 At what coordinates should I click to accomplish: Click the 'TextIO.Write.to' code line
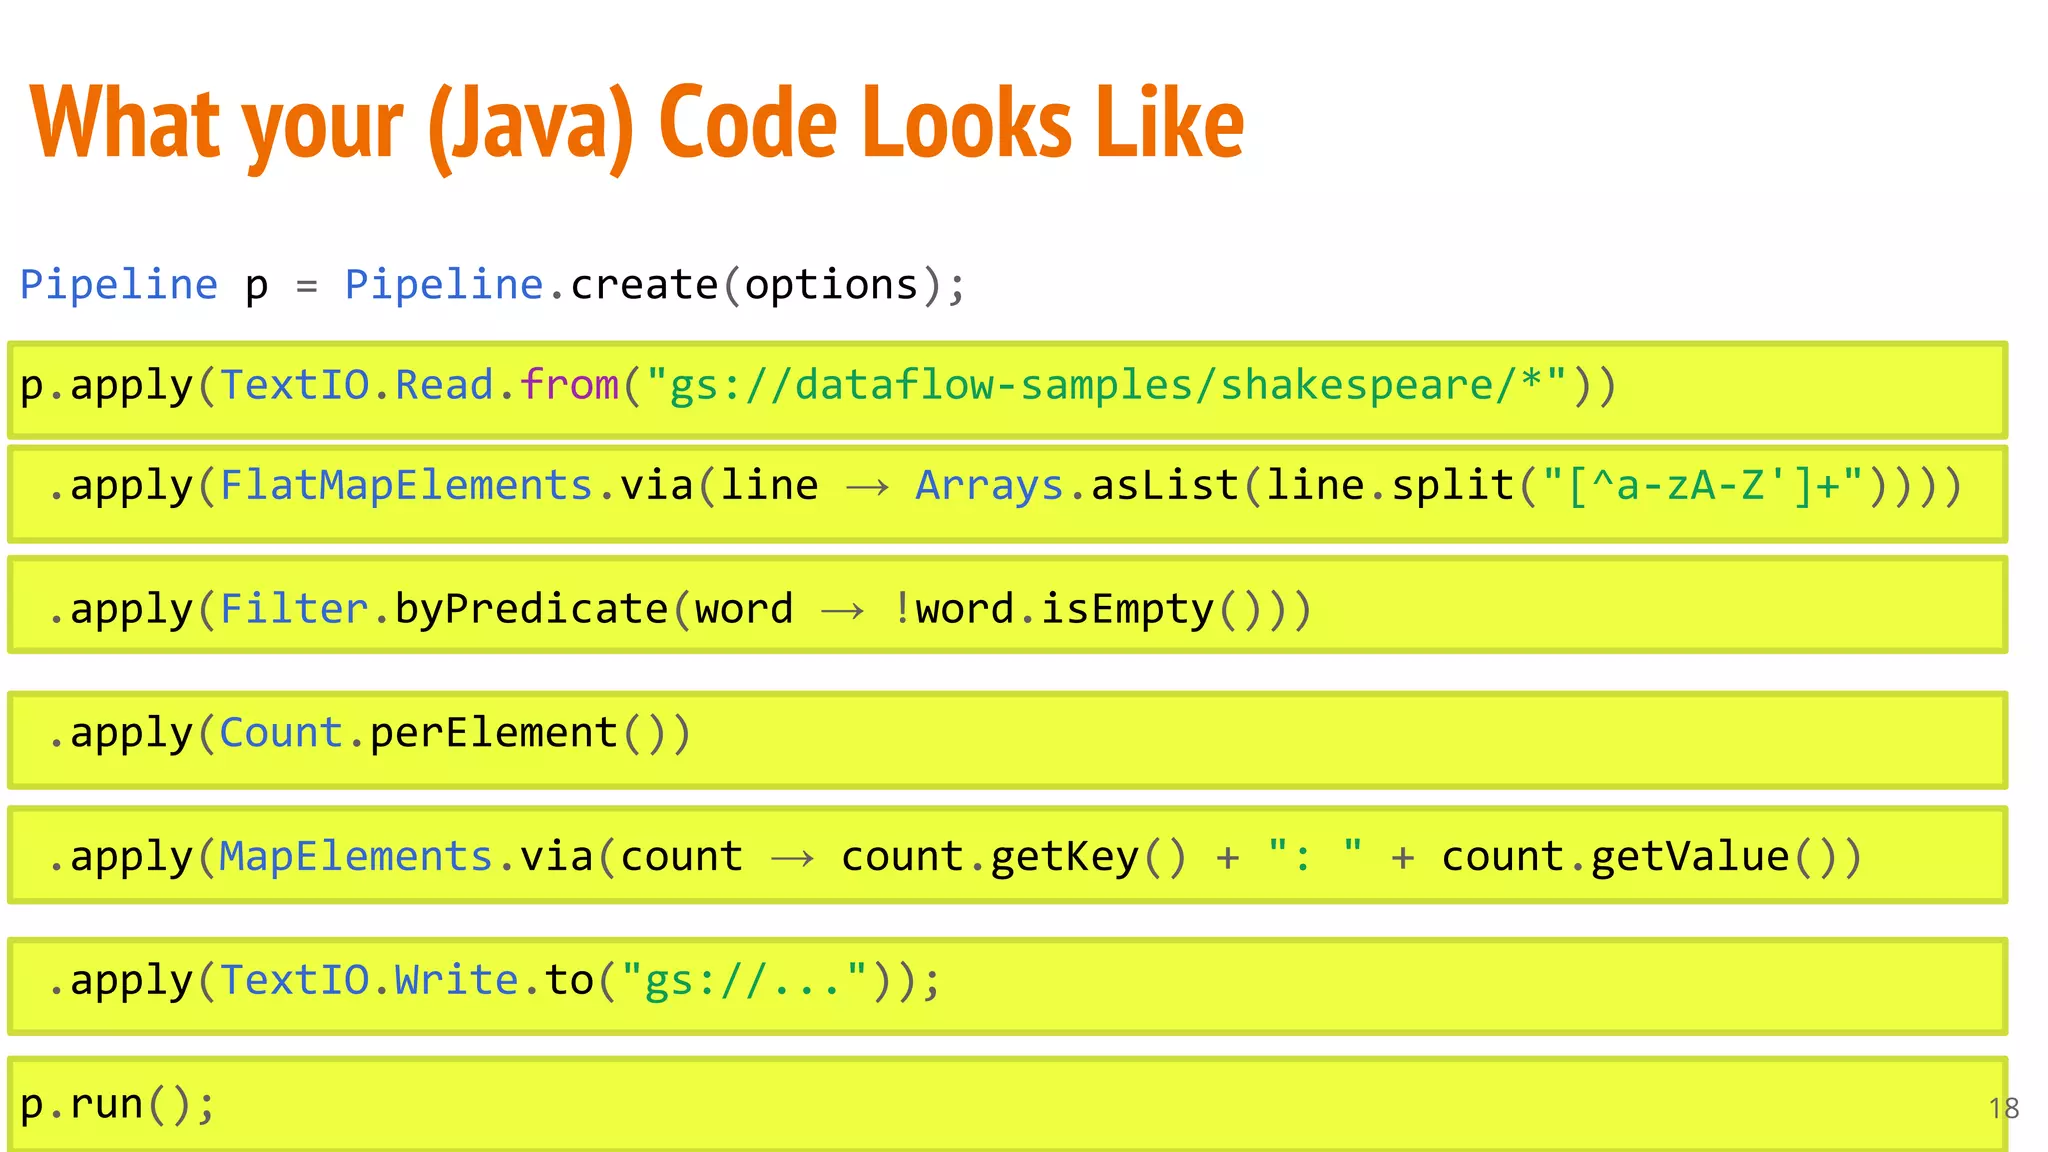pos(1008,986)
